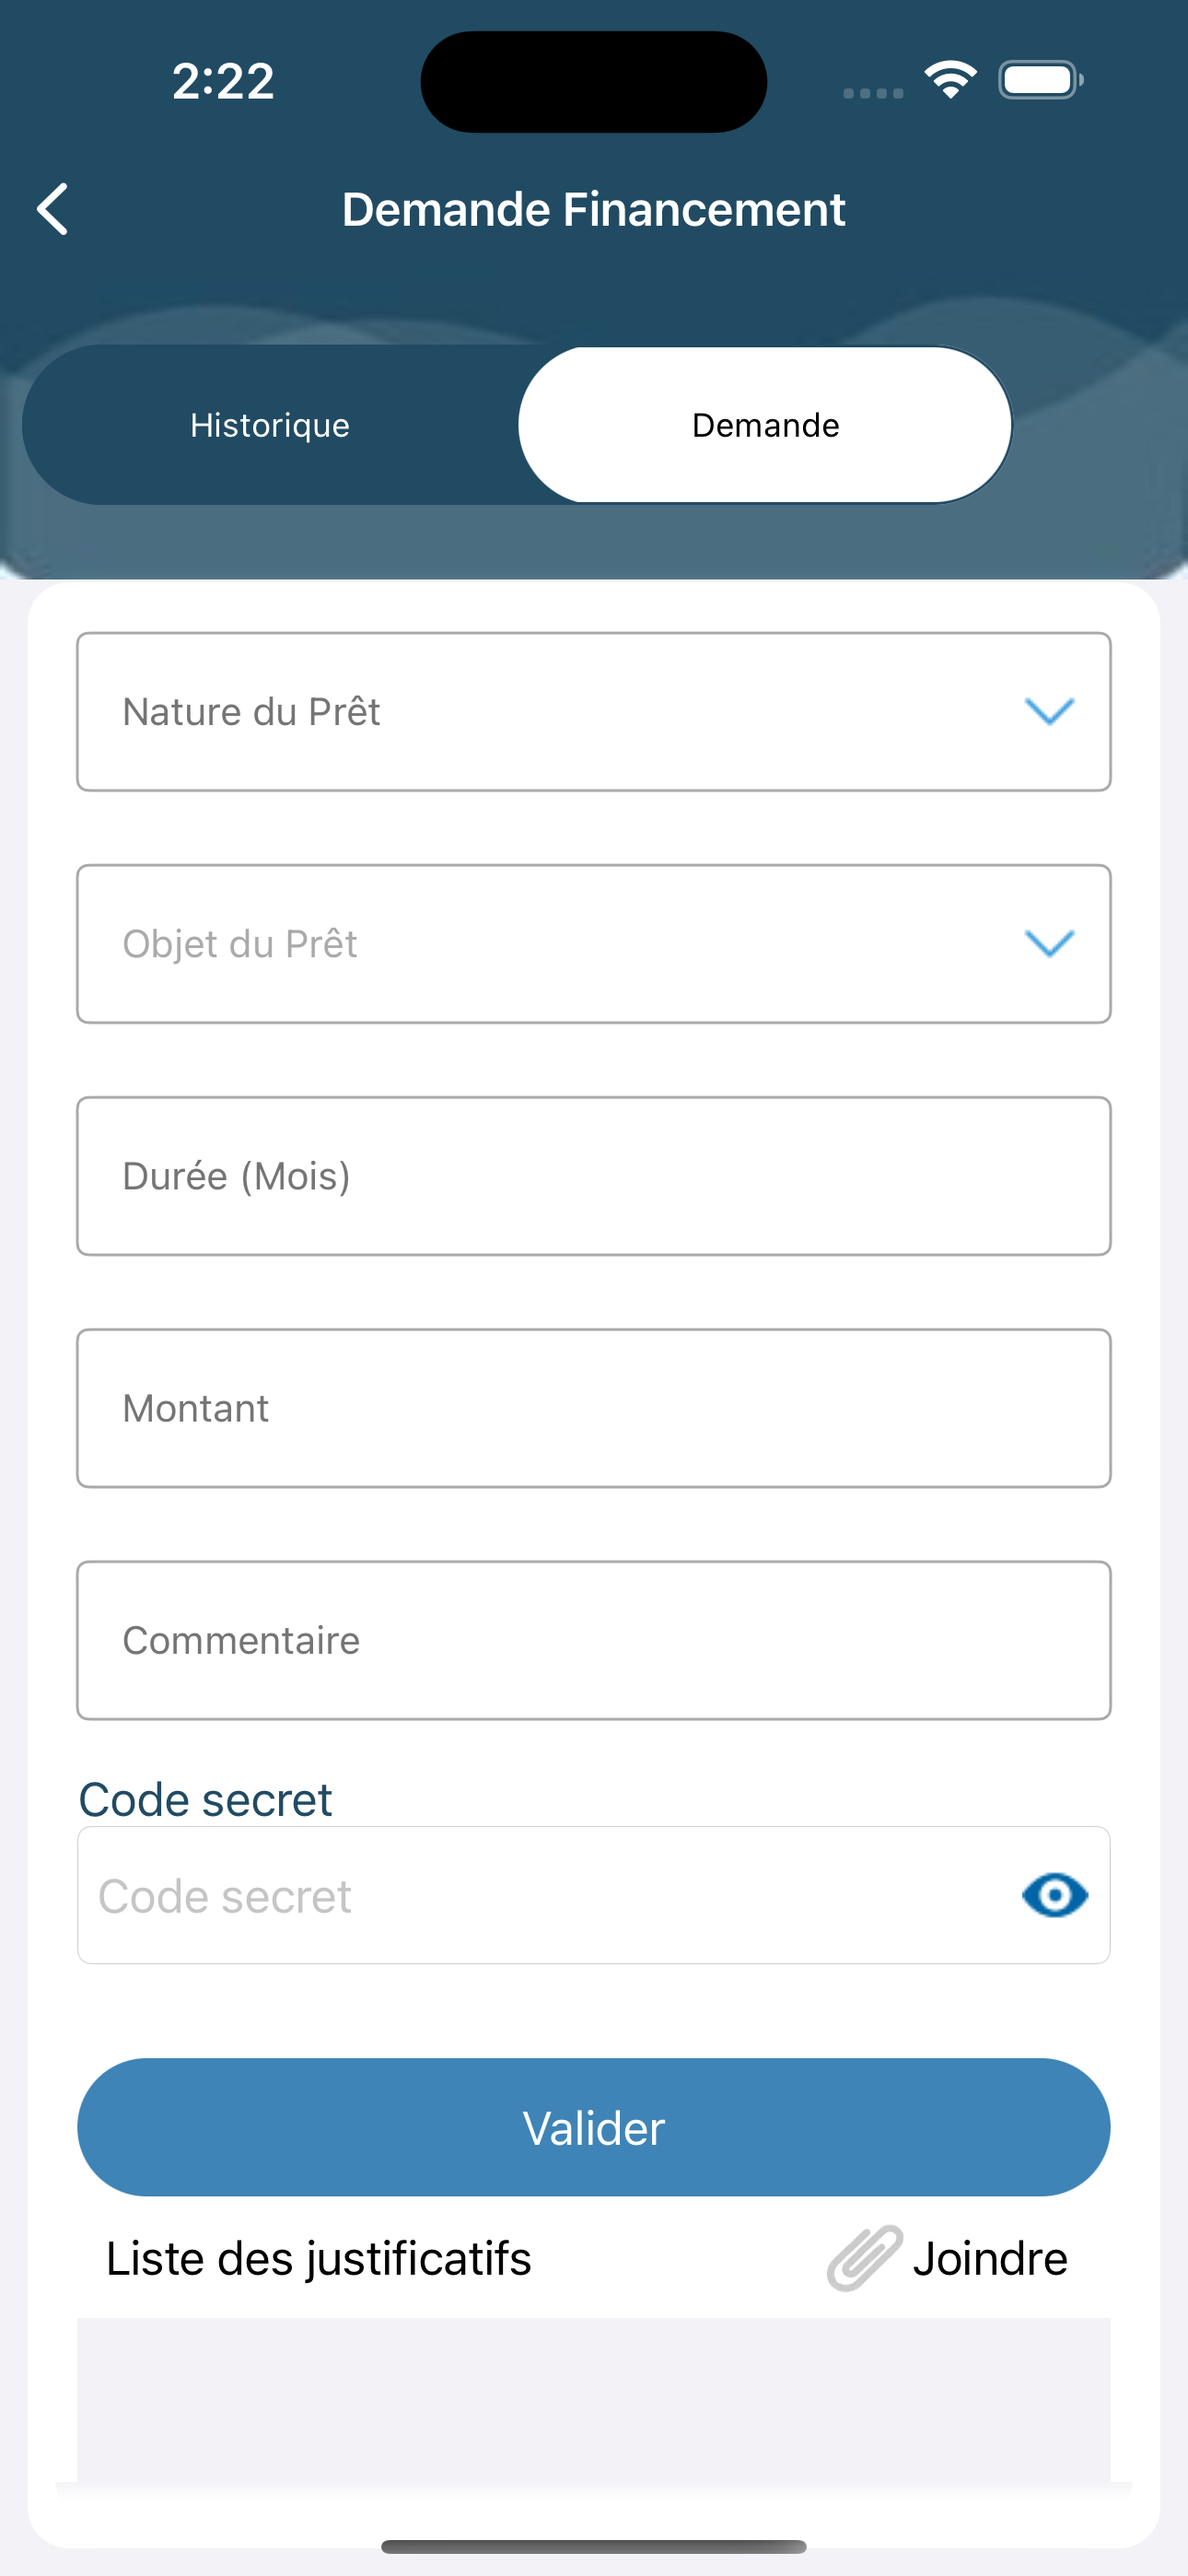Tap the back arrow icon

[53, 209]
